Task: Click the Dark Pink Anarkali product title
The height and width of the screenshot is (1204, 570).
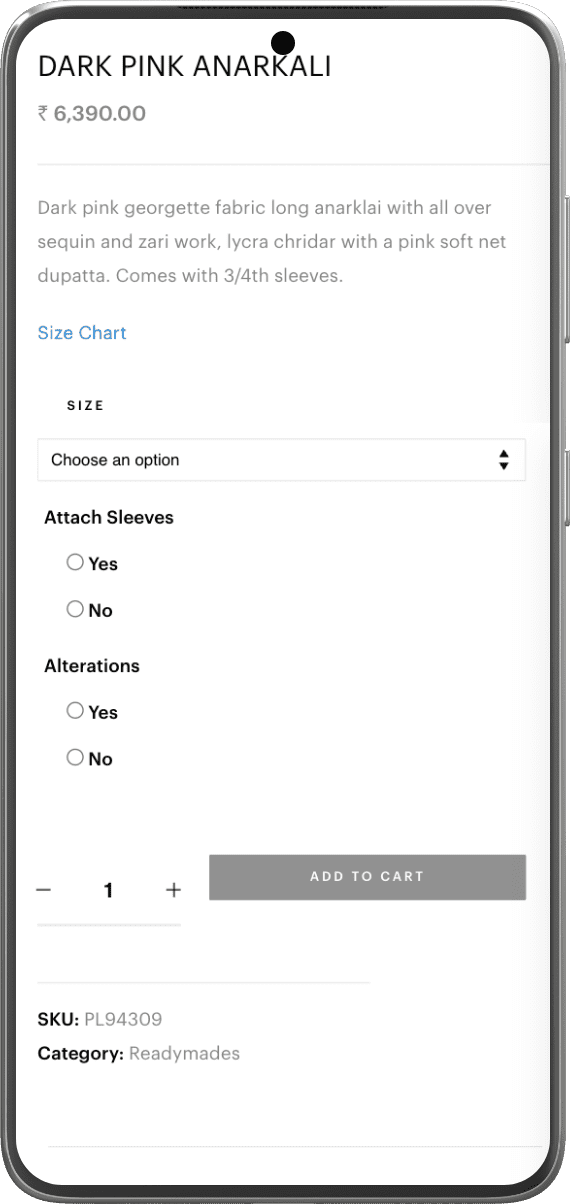Action: (x=185, y=66)
